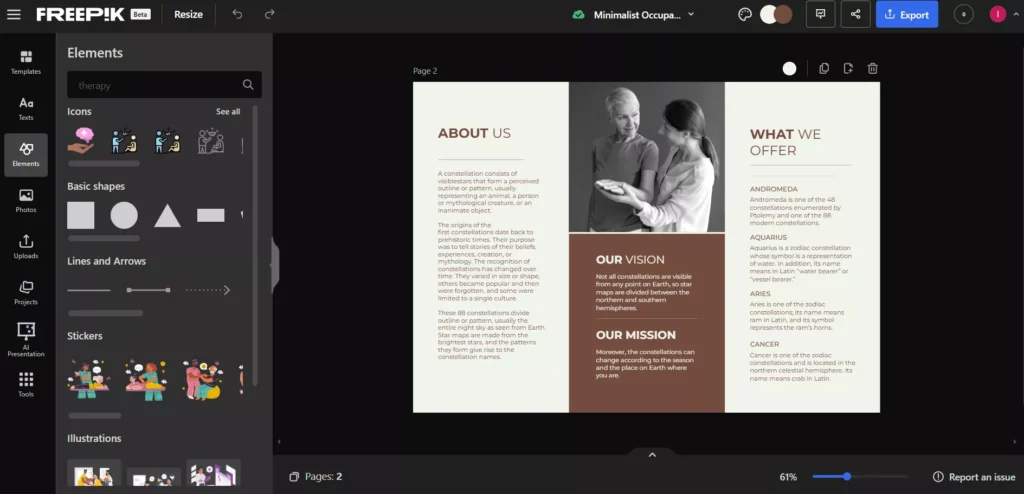Open the user profile avatar
Image resolution: width=1024 pixels, height=494 pixels.
tap(997, 14)
